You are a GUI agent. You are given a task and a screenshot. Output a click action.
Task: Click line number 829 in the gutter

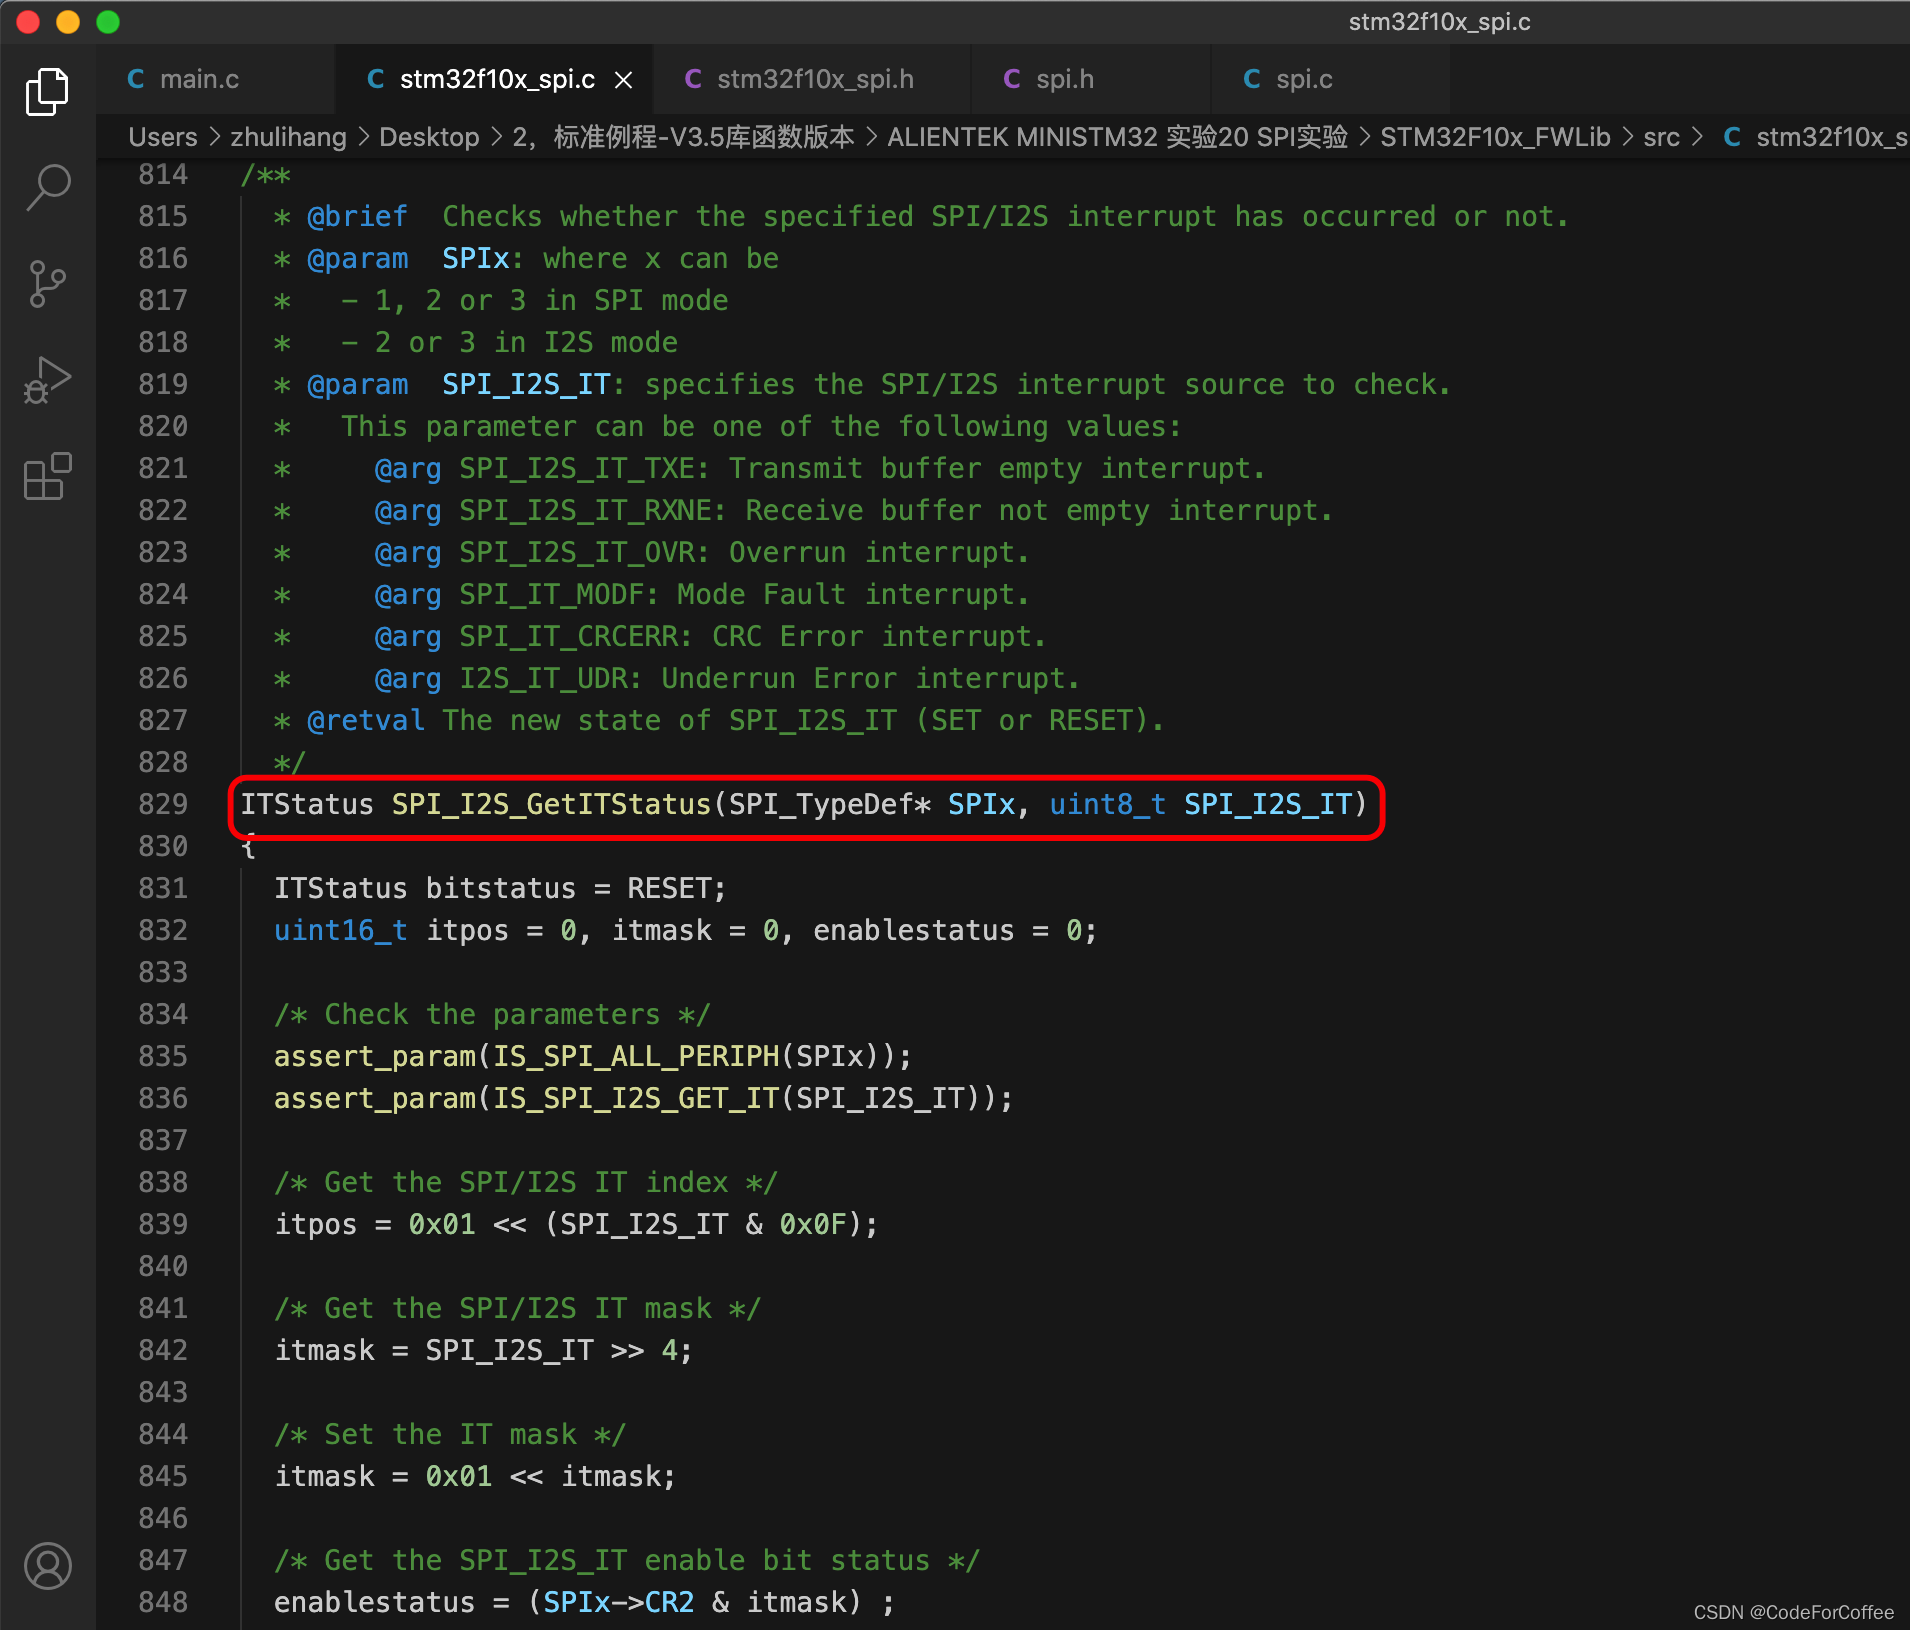coord(163,804)
